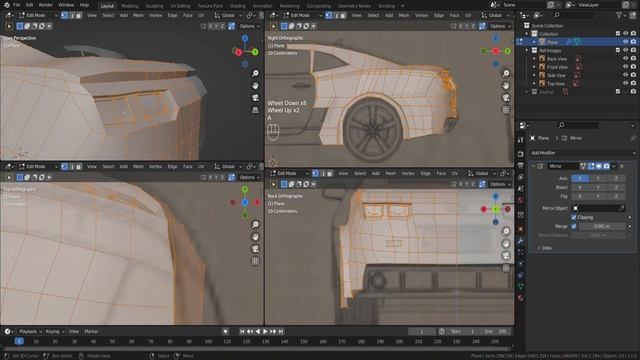The height and width of the screenshot is (360, 640).
Task: Enable Bisect X button
Action: coord(580,187)
